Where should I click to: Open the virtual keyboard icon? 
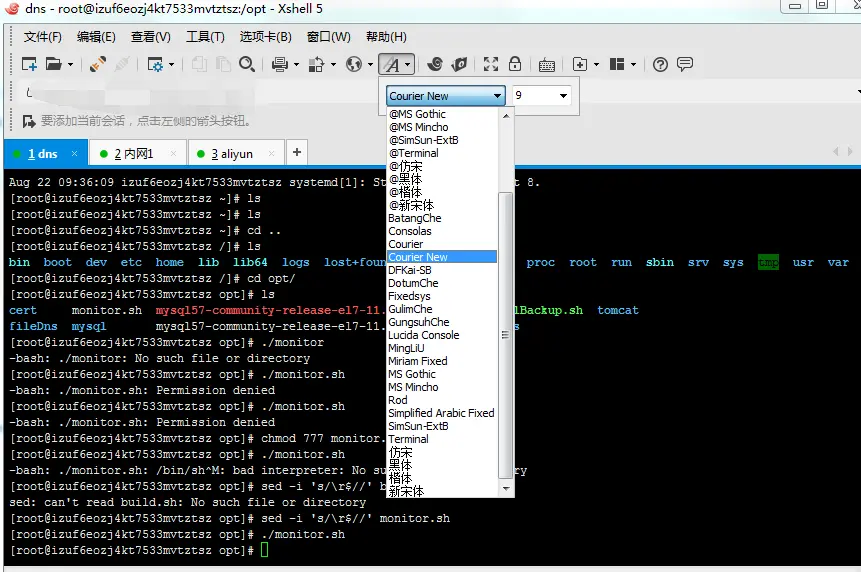(x=546, y=65)
